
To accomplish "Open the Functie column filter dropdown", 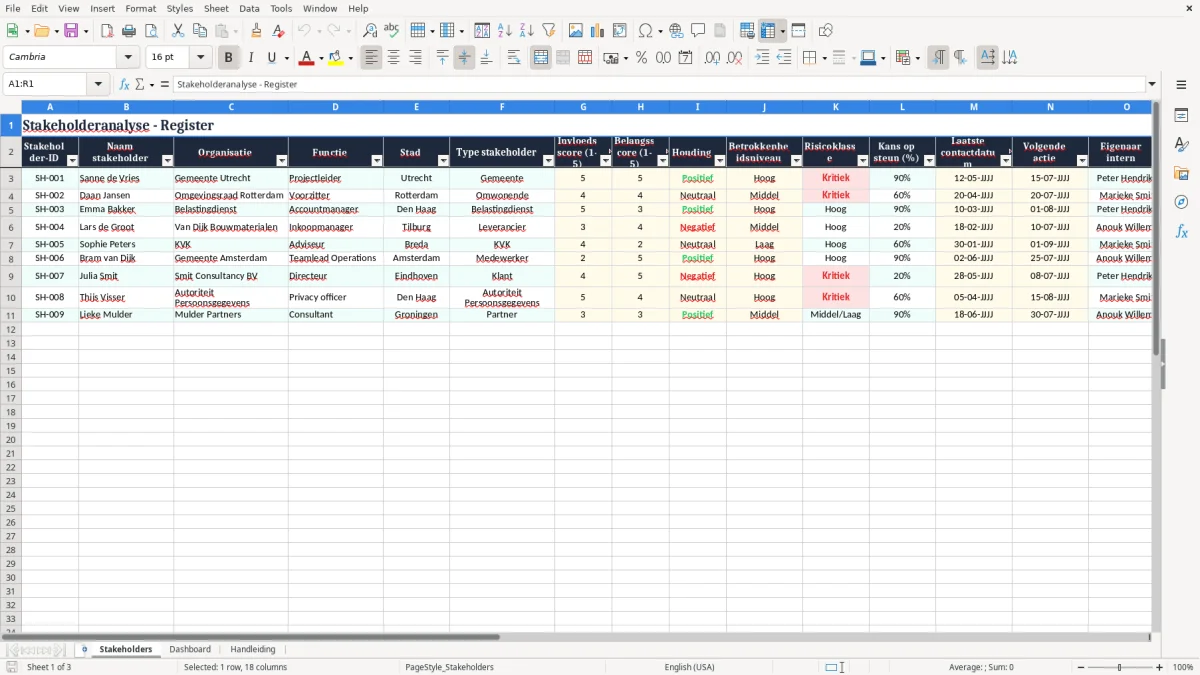I will (376, 161).
